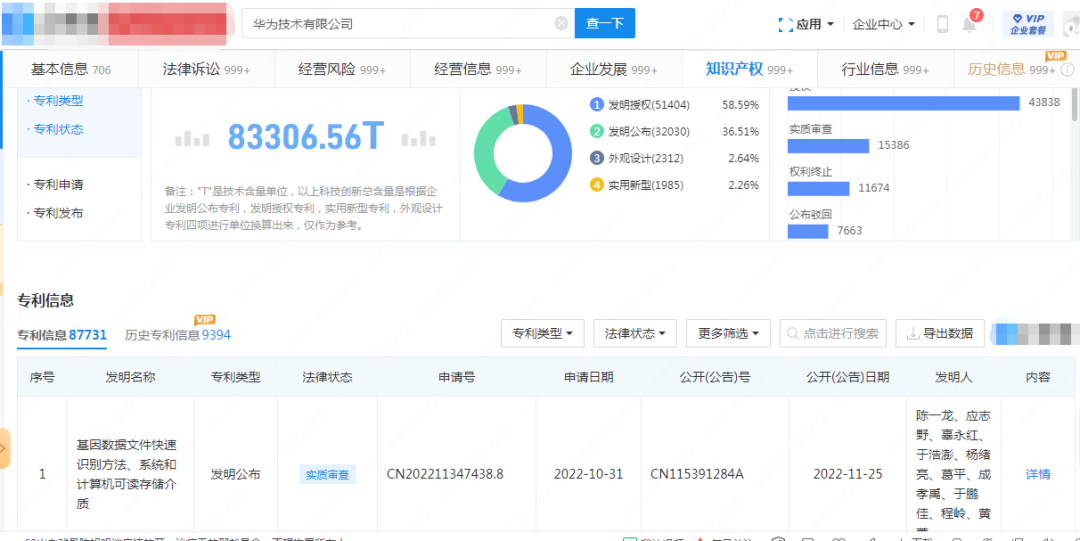
Task: Click the left bar-chart icon beside 83306.56T
Action: (x=191, y=139)
